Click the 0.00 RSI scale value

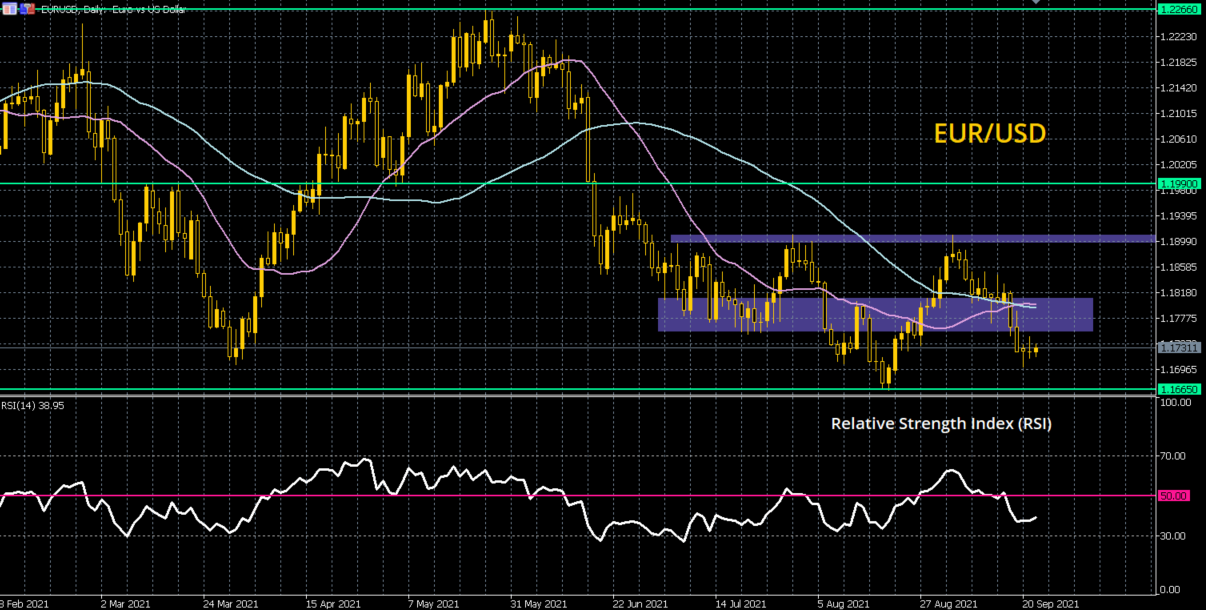pyautogui.click(x=1172, y=588)
